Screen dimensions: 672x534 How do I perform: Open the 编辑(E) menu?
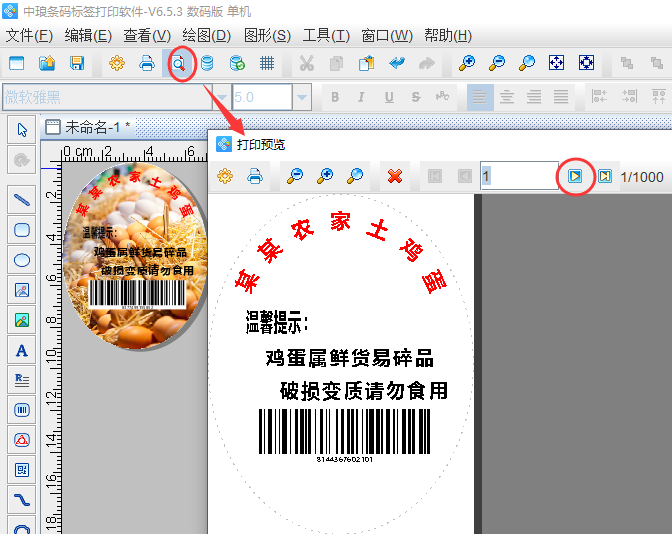tap(88, 36)
